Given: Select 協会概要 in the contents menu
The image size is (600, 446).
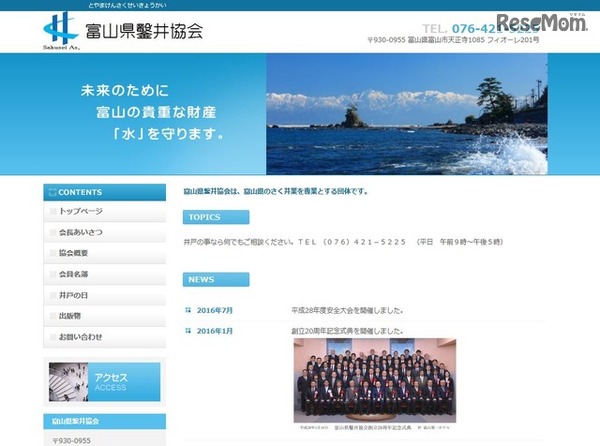Looking at the screenshot, I should (104, 253).
